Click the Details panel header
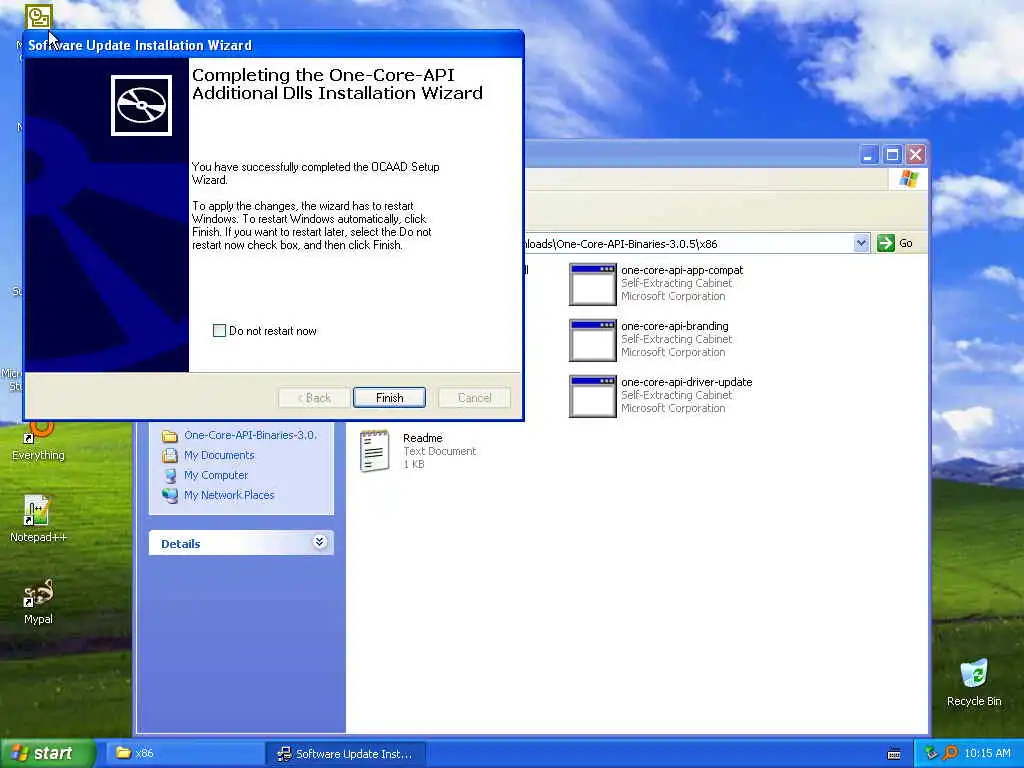The height and width of the screenshot is (768, 1024). click(x=241, y=543)
